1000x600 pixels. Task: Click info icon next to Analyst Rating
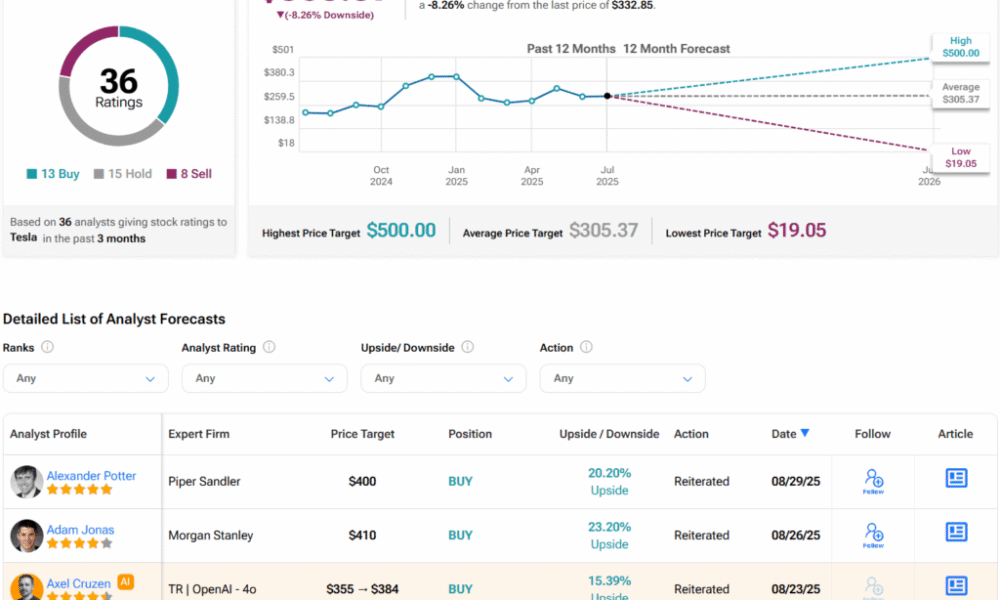click(x=269, y=347)
